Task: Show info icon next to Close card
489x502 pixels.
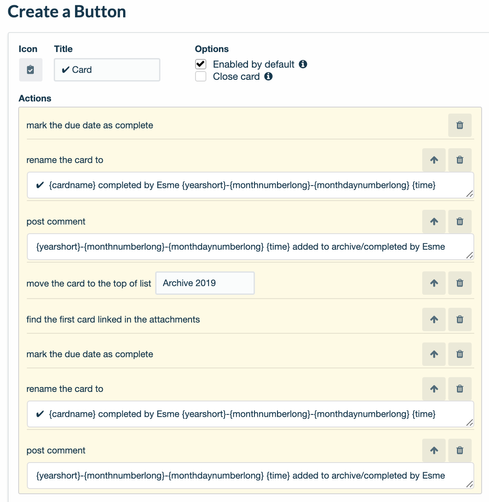Action: (x=268, y=76)
